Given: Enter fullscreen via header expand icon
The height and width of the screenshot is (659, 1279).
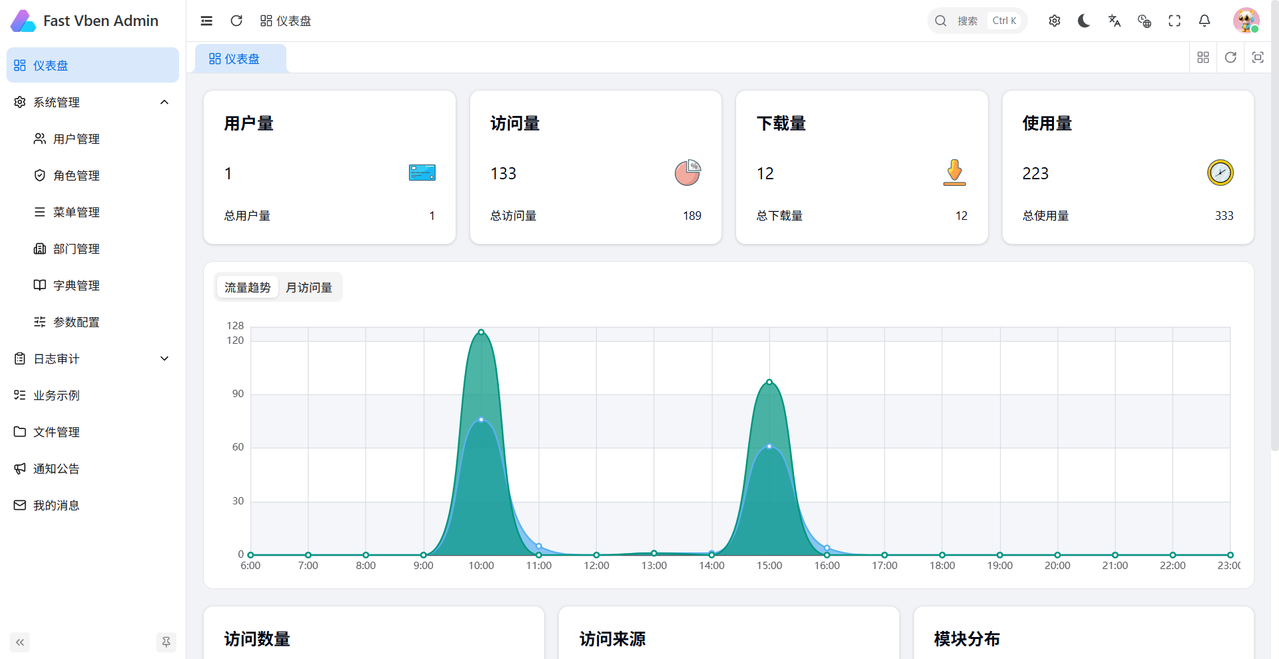Looking at the screenshot, I should click(x=1174, y=20).
